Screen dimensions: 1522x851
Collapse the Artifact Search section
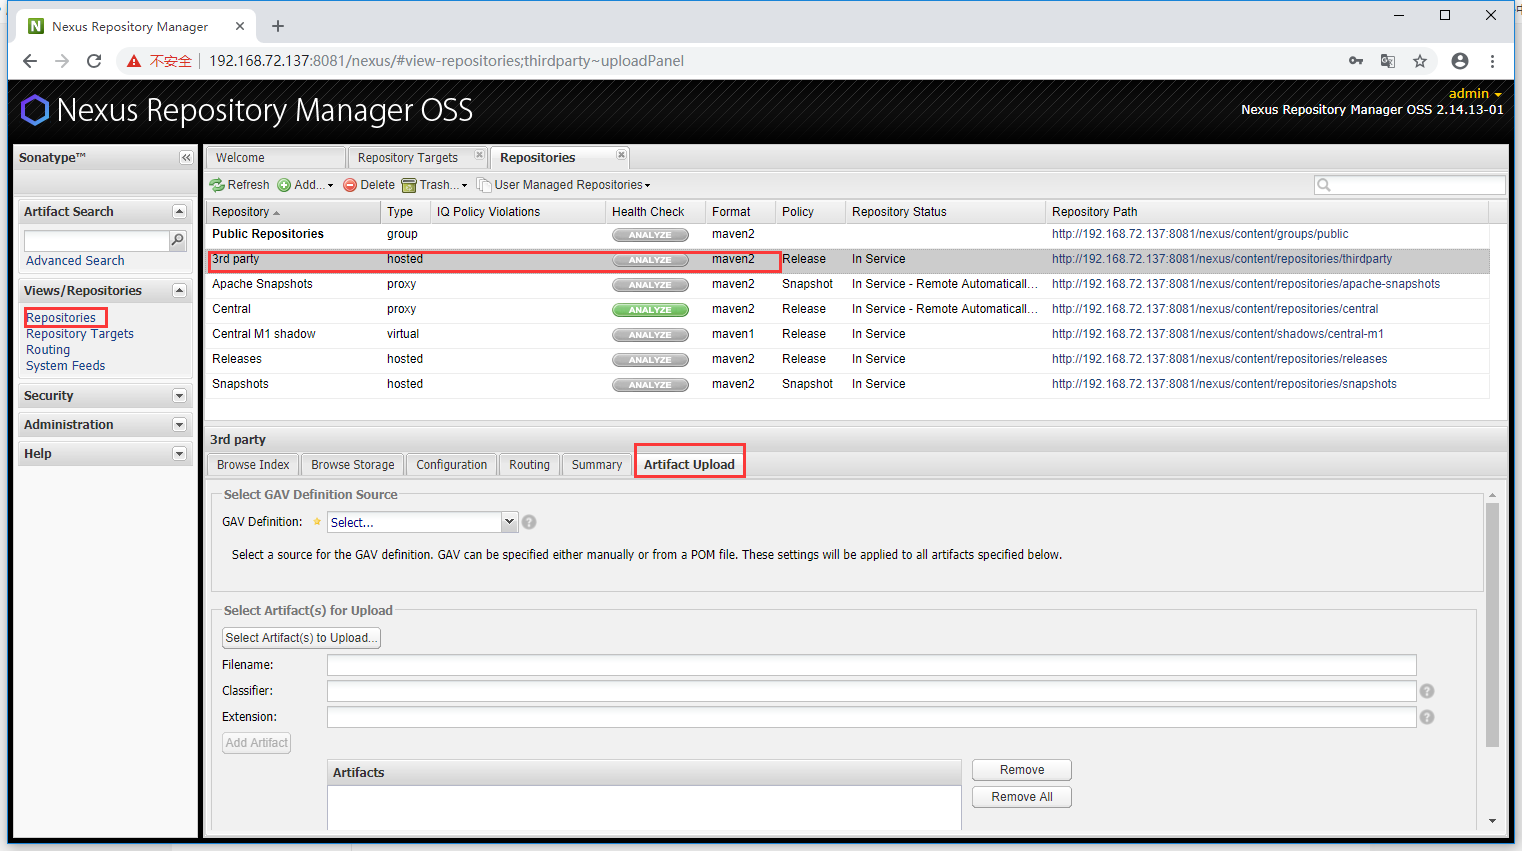(x=179, y=212)
